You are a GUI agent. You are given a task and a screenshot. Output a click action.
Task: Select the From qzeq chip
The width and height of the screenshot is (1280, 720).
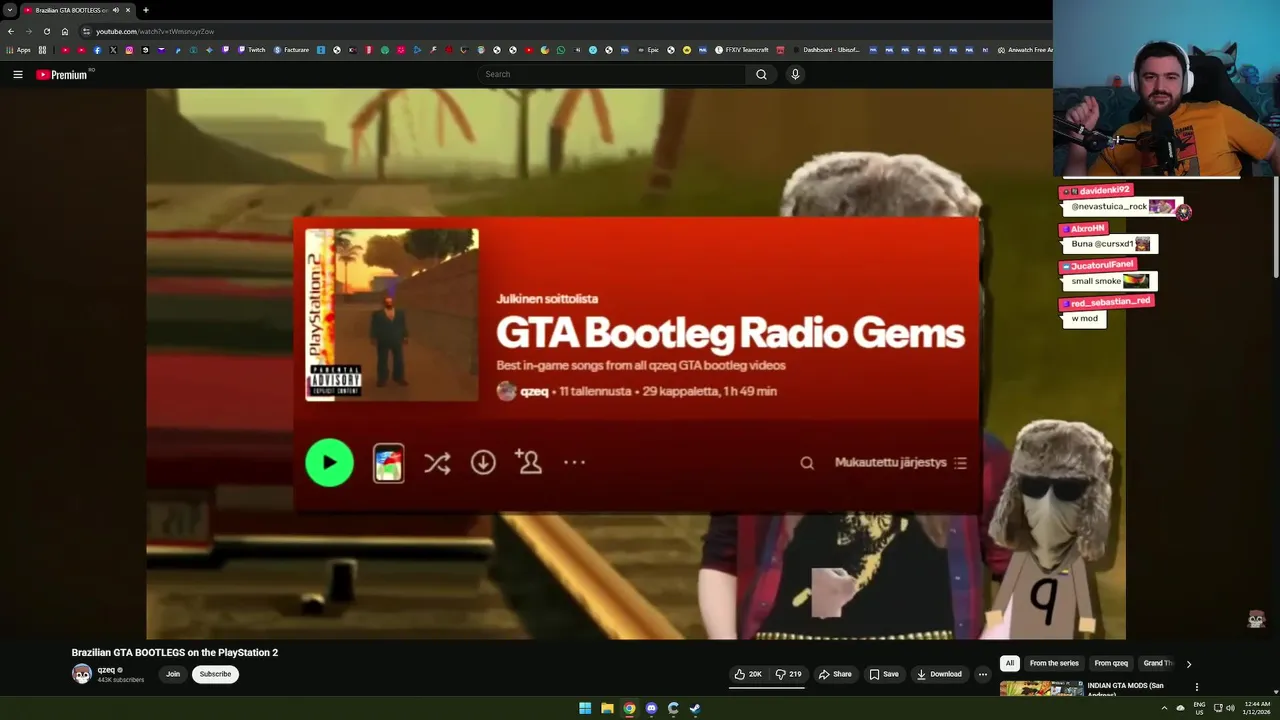point(1111,663)
